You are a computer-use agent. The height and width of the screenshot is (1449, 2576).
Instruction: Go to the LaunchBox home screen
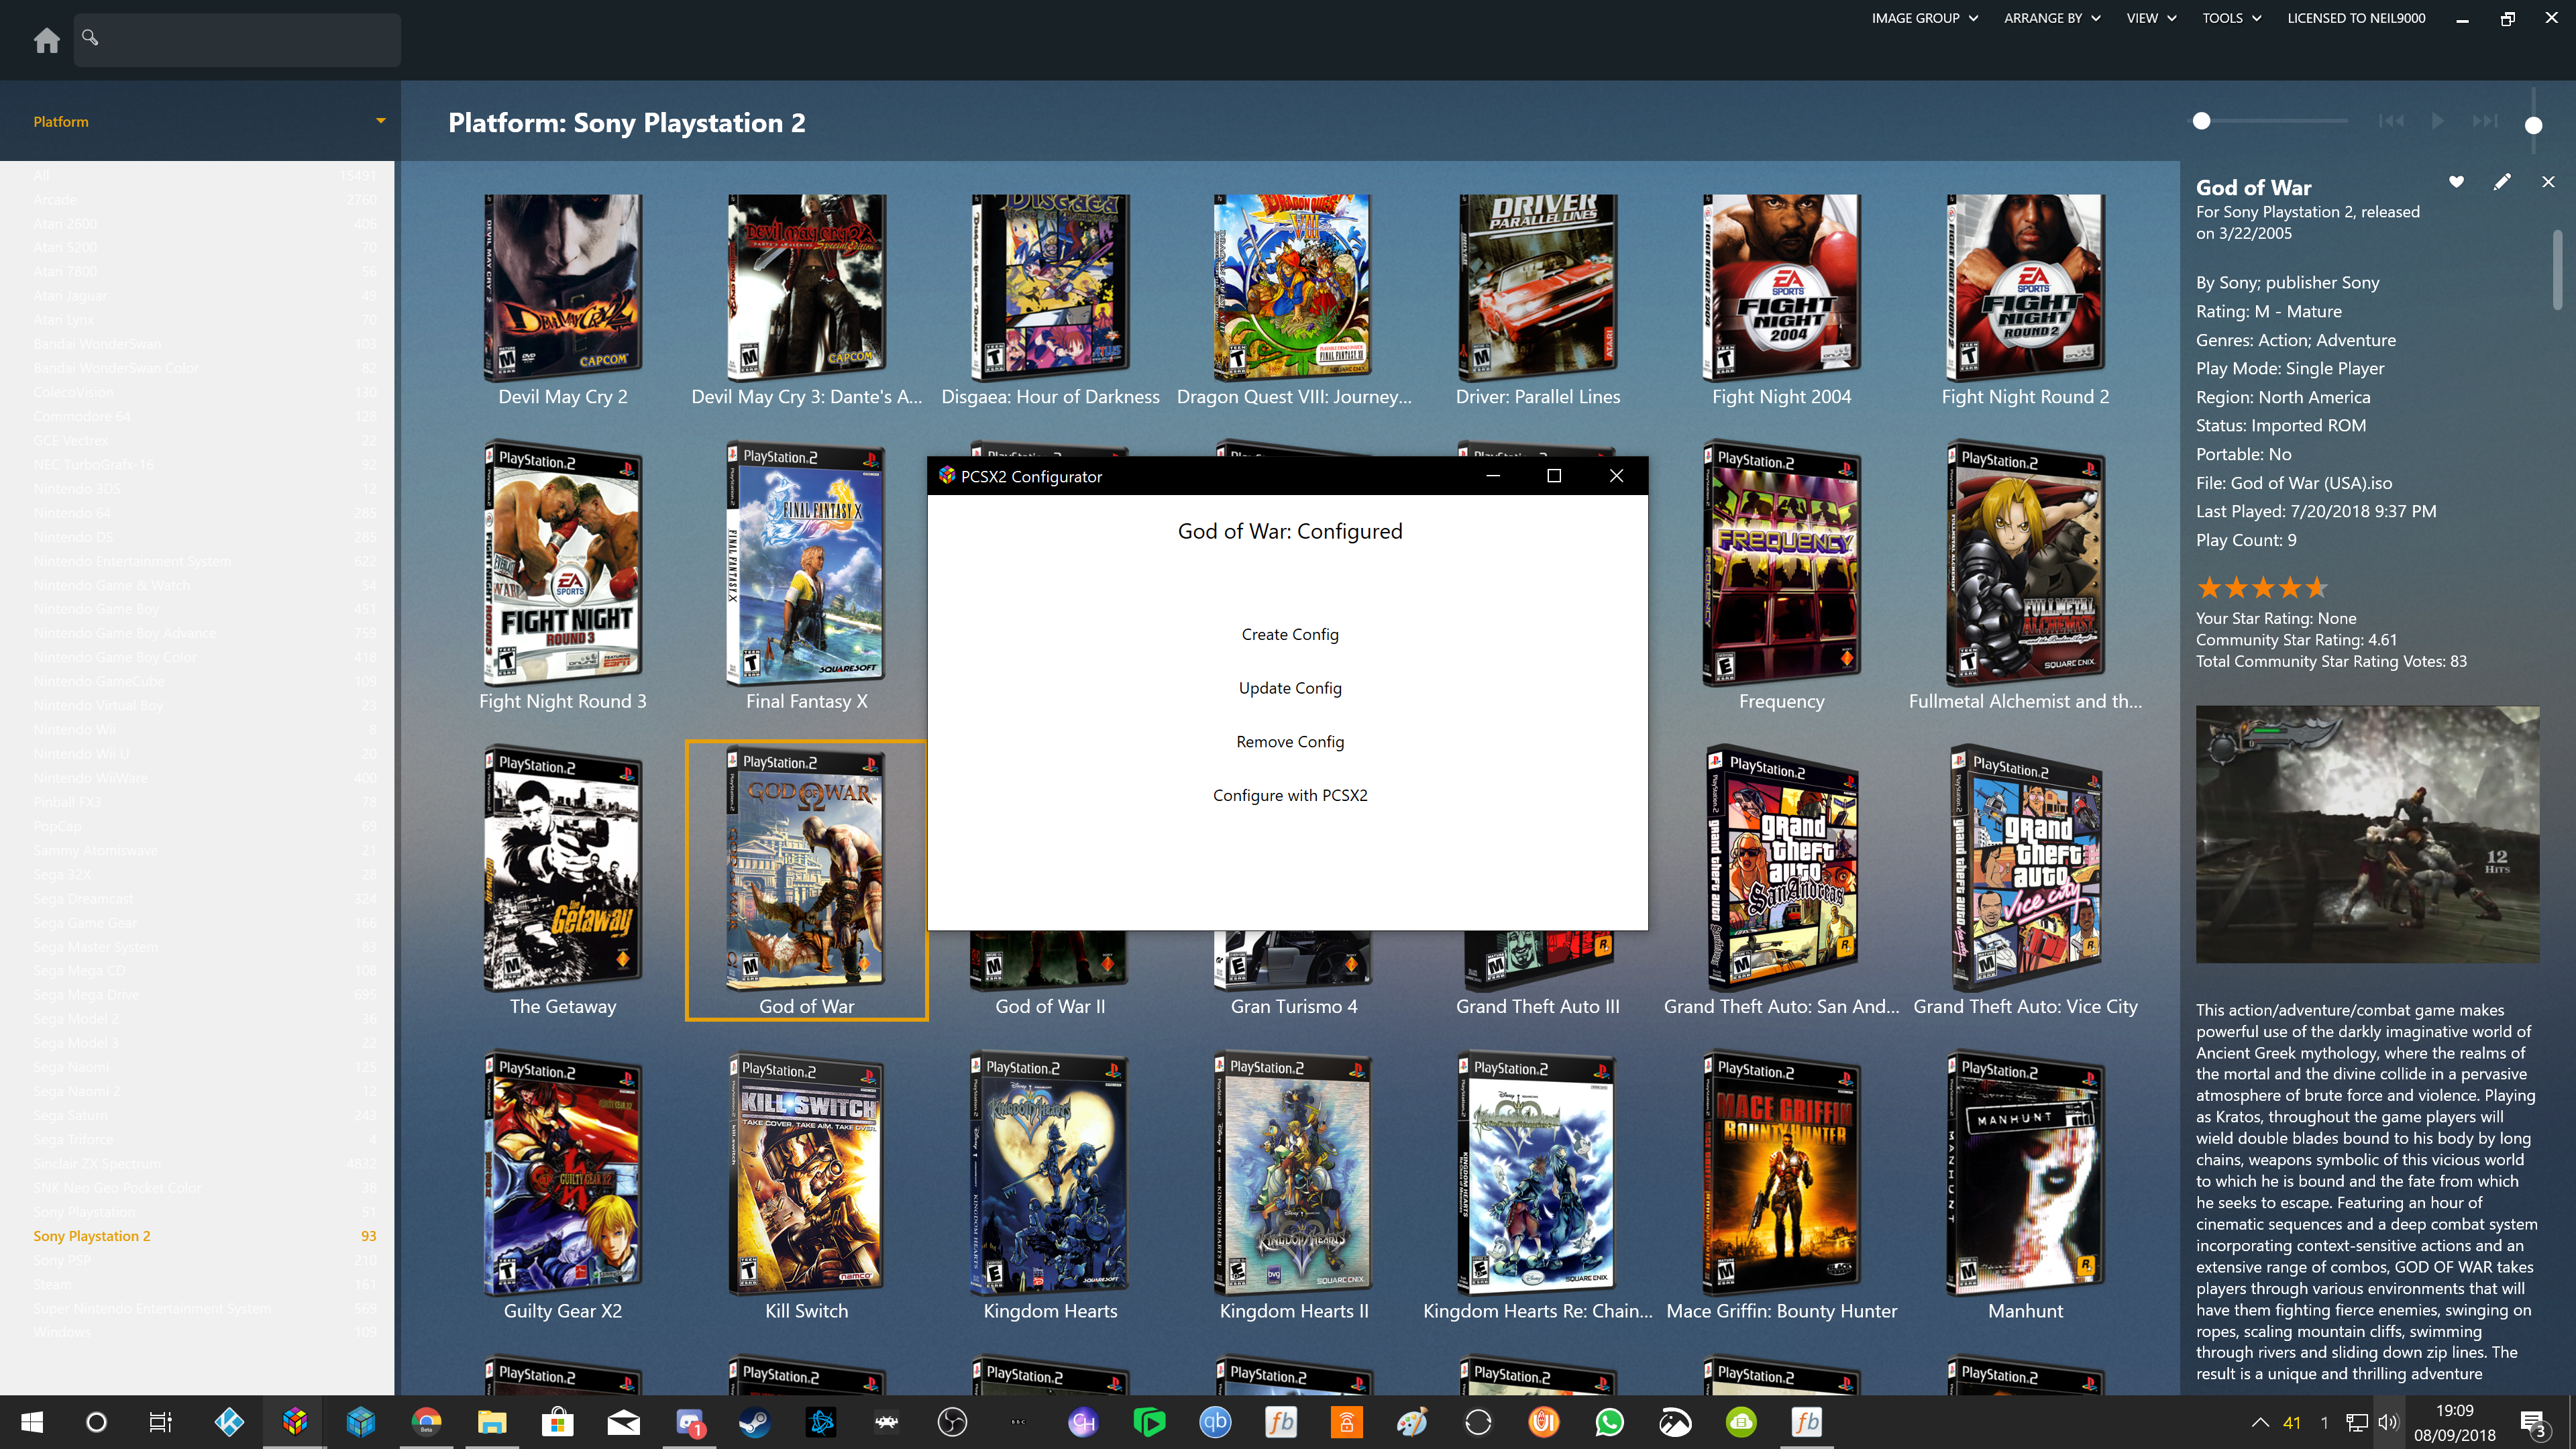46,40
